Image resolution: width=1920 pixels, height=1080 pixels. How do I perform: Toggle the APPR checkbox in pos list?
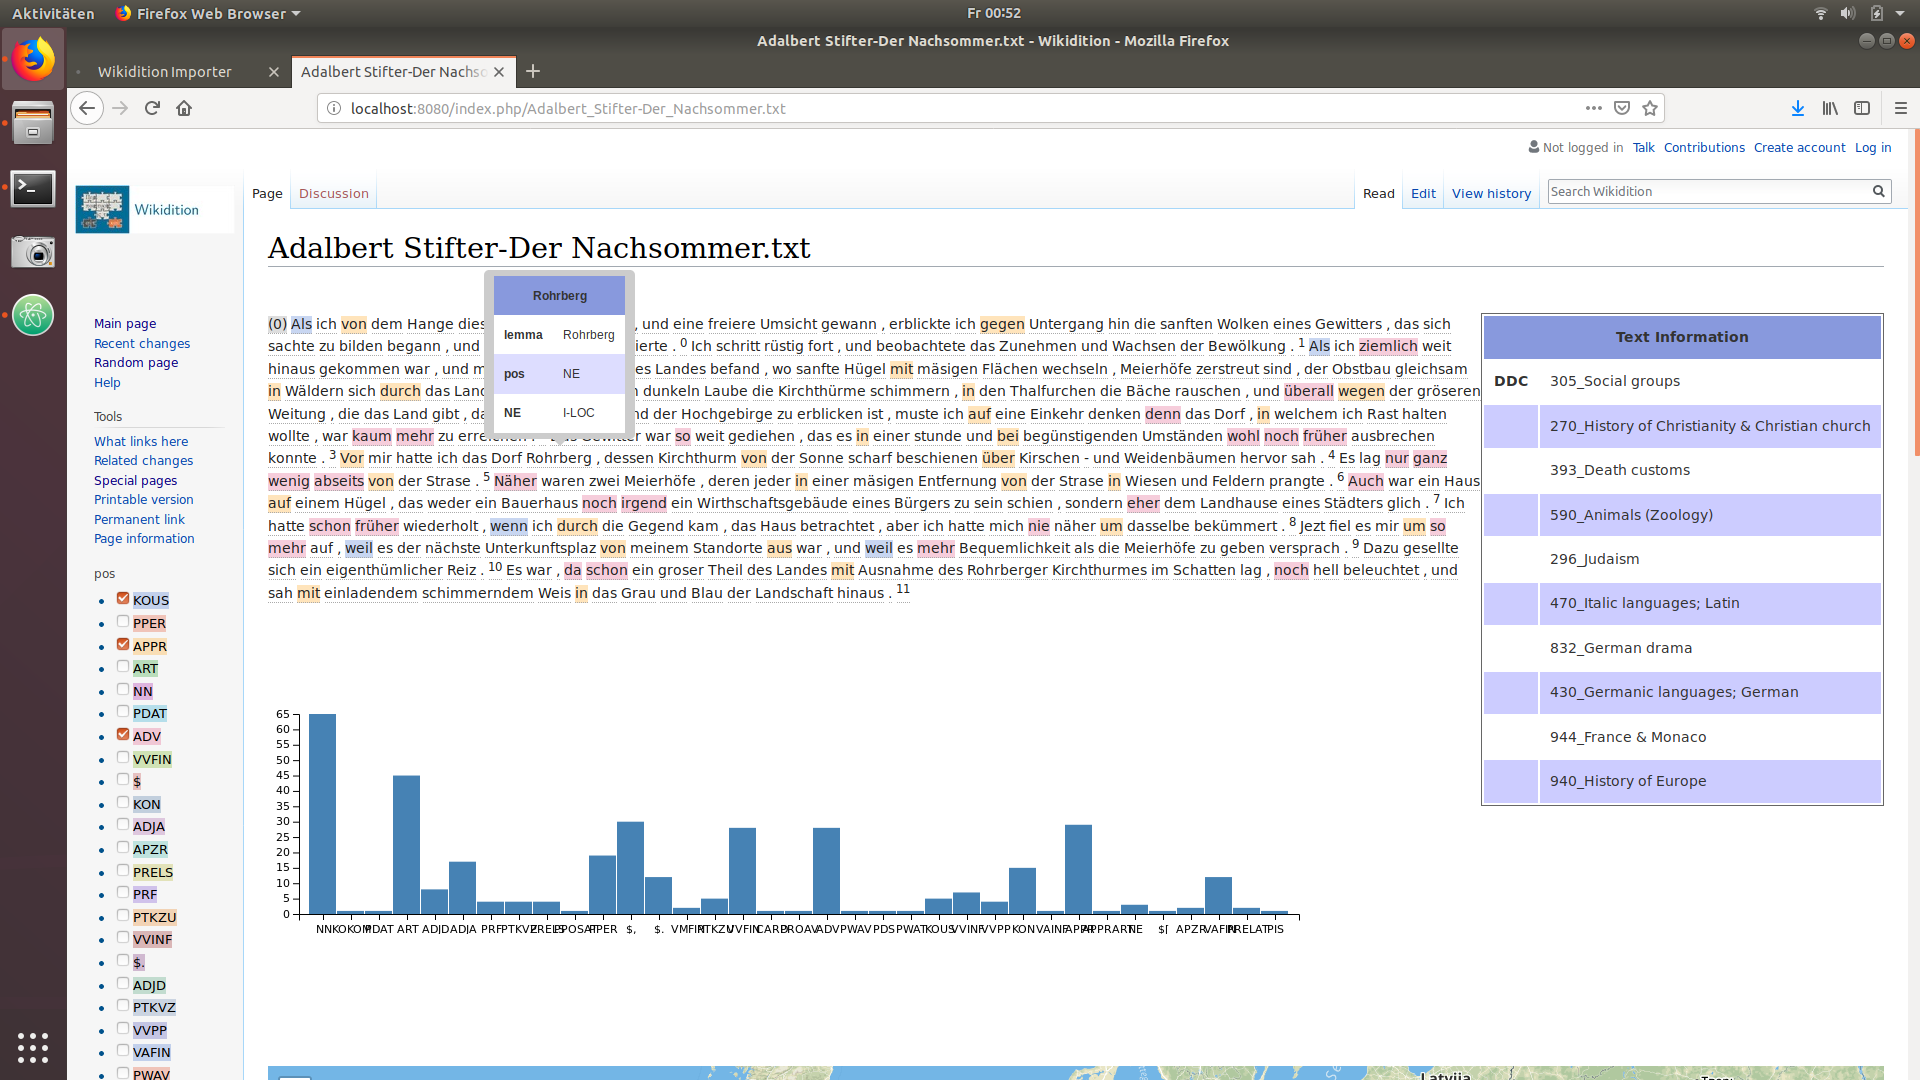coord(123,645)
